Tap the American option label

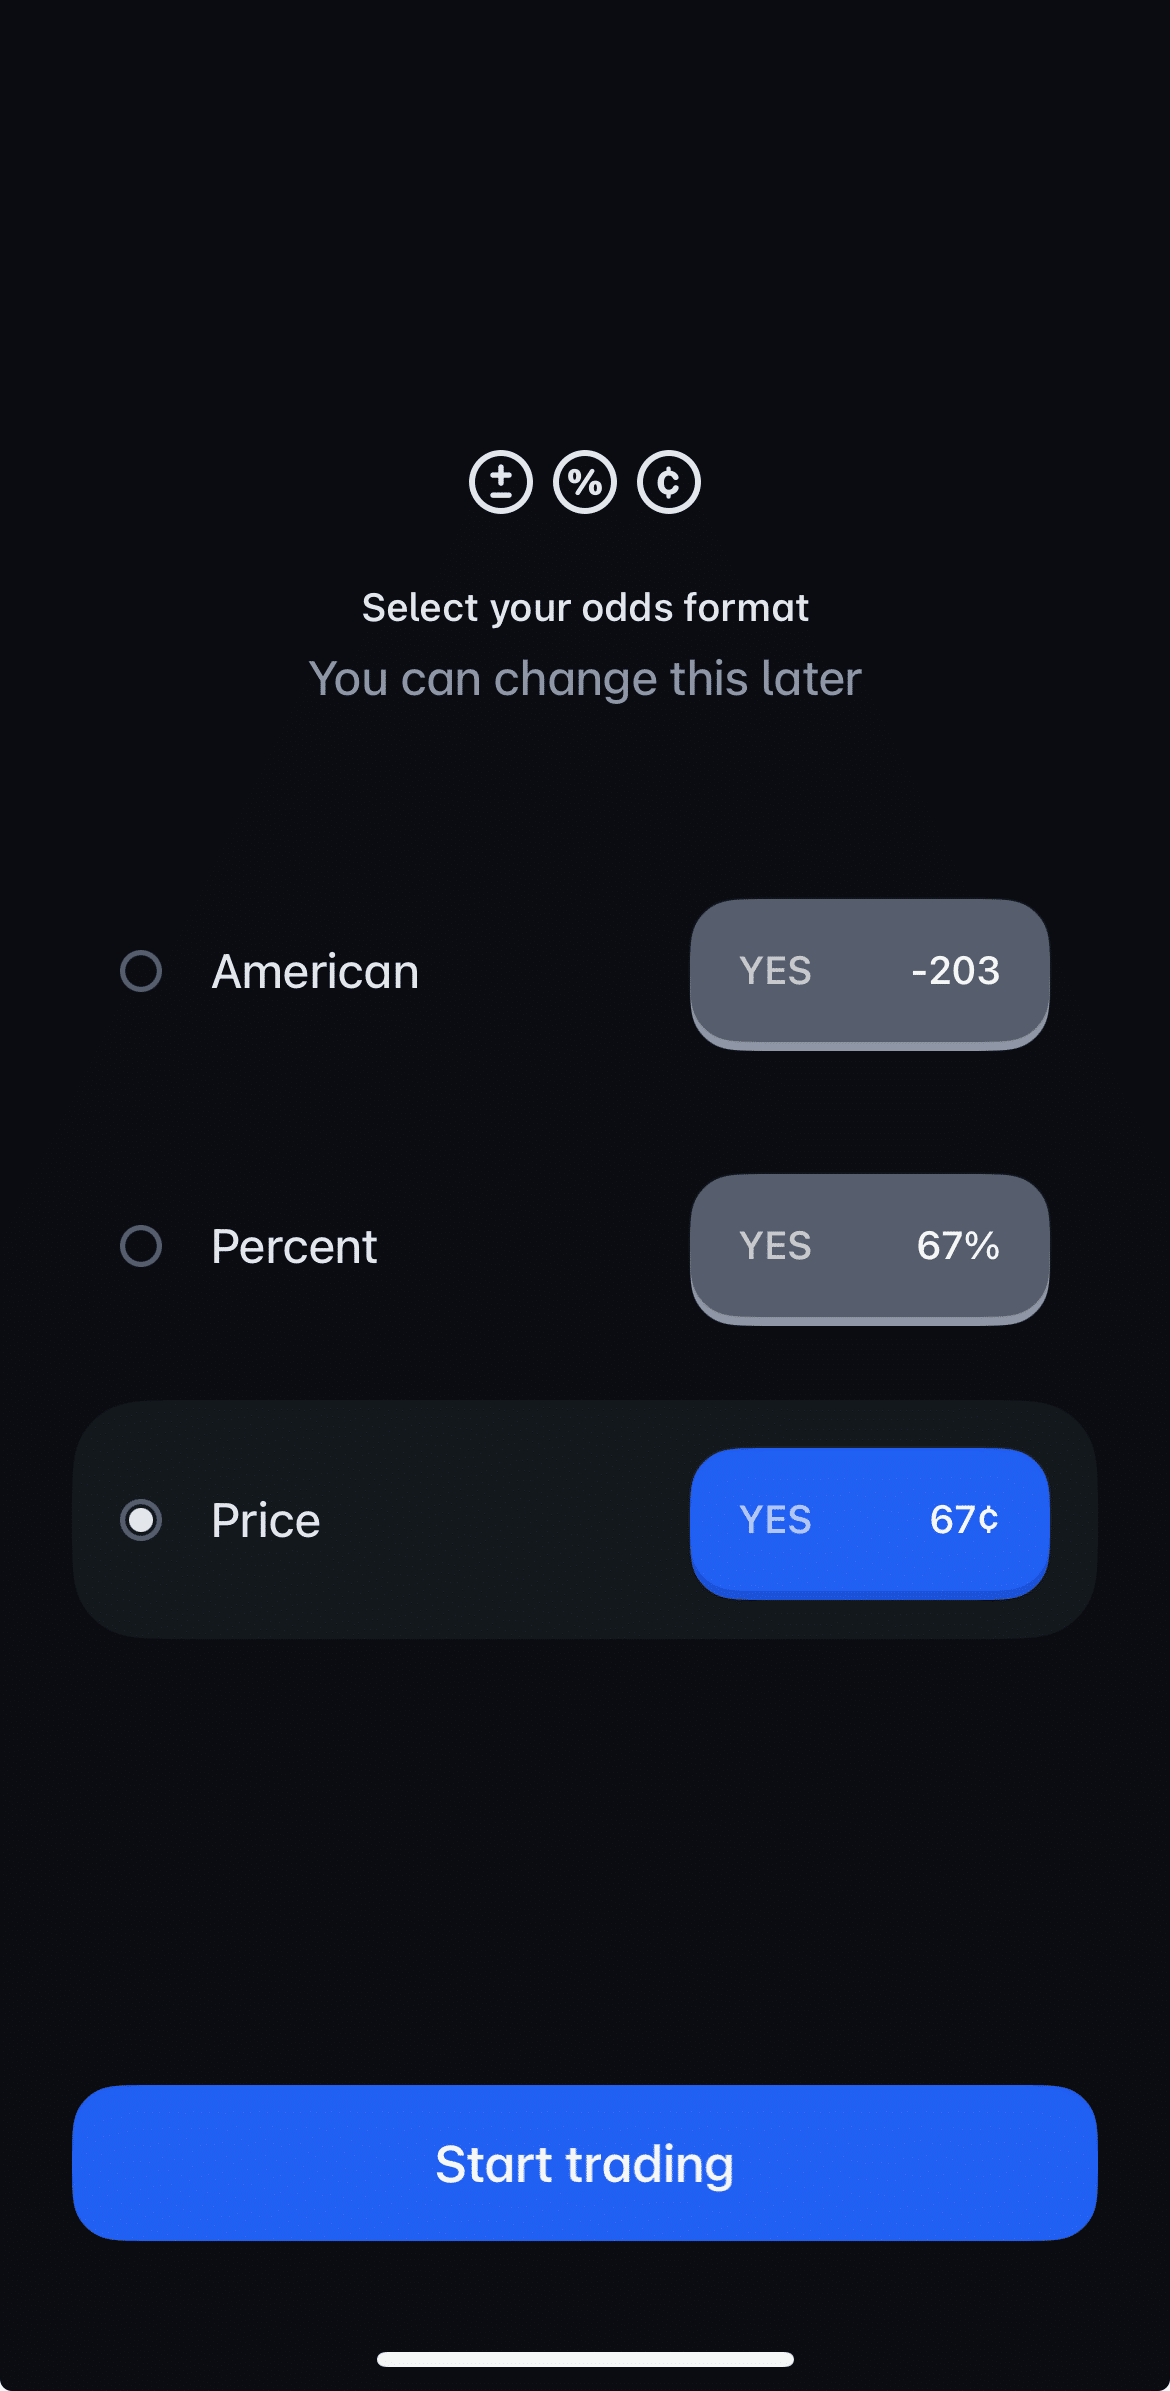coord(315,972)
